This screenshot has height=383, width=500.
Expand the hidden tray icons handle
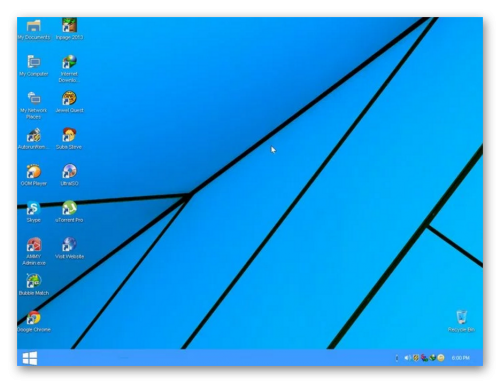point(397,358)
